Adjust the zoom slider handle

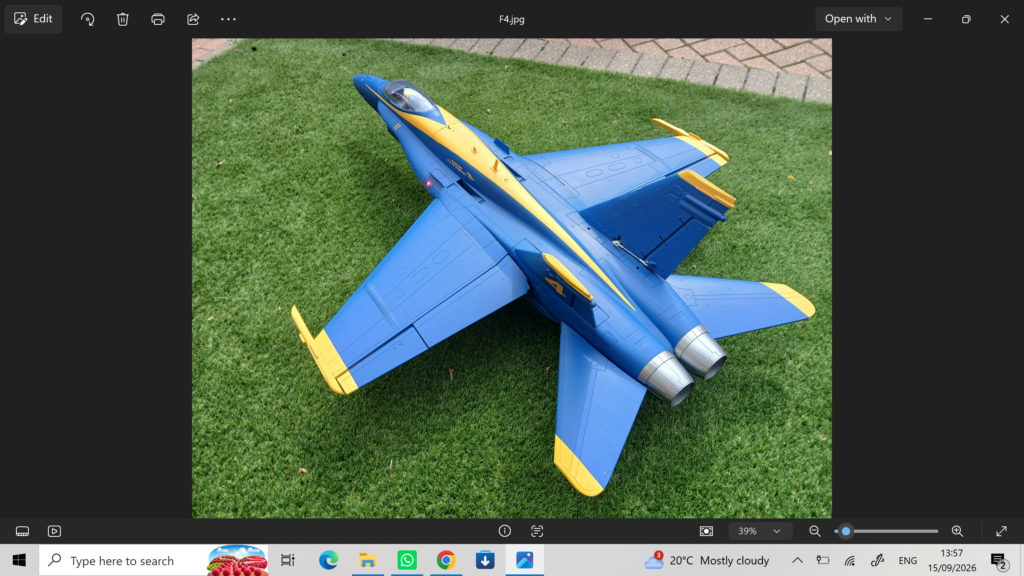pyautogui.click(x=846, y=531)
